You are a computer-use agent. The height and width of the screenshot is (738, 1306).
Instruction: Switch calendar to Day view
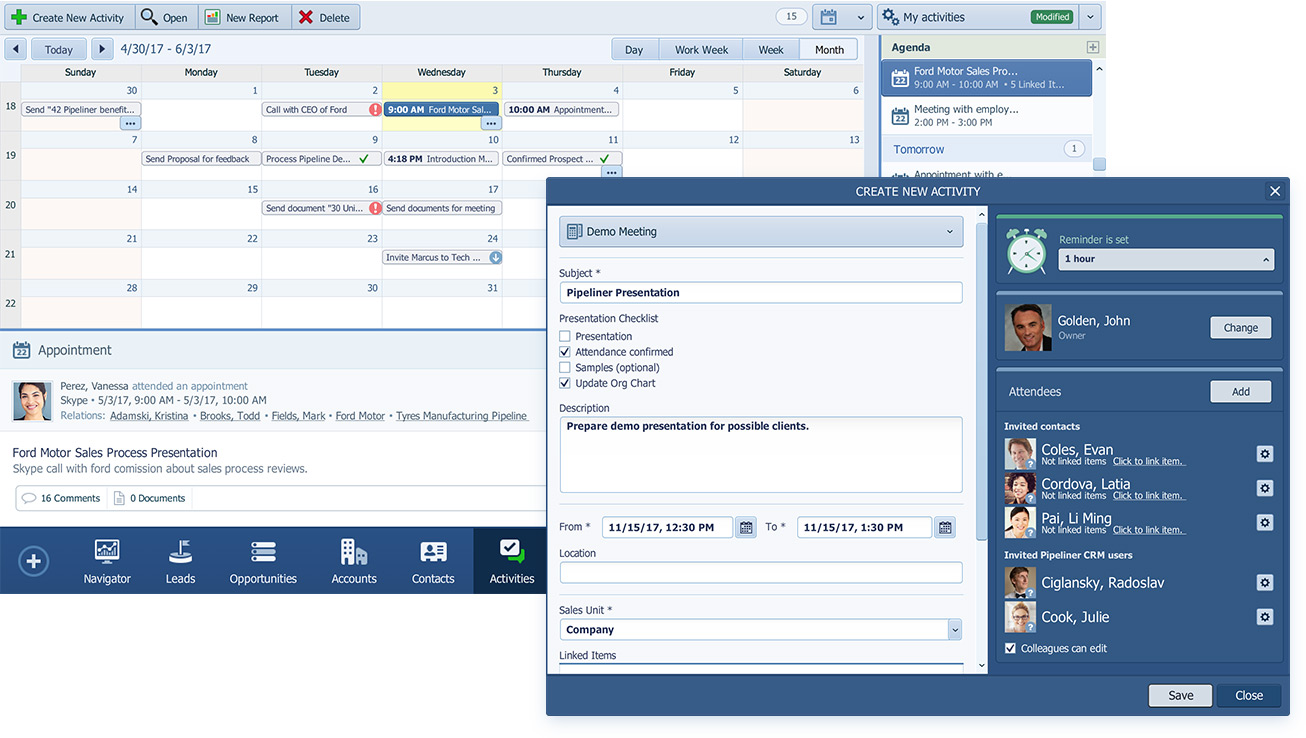pyautogui.click(x=634, y=49)
